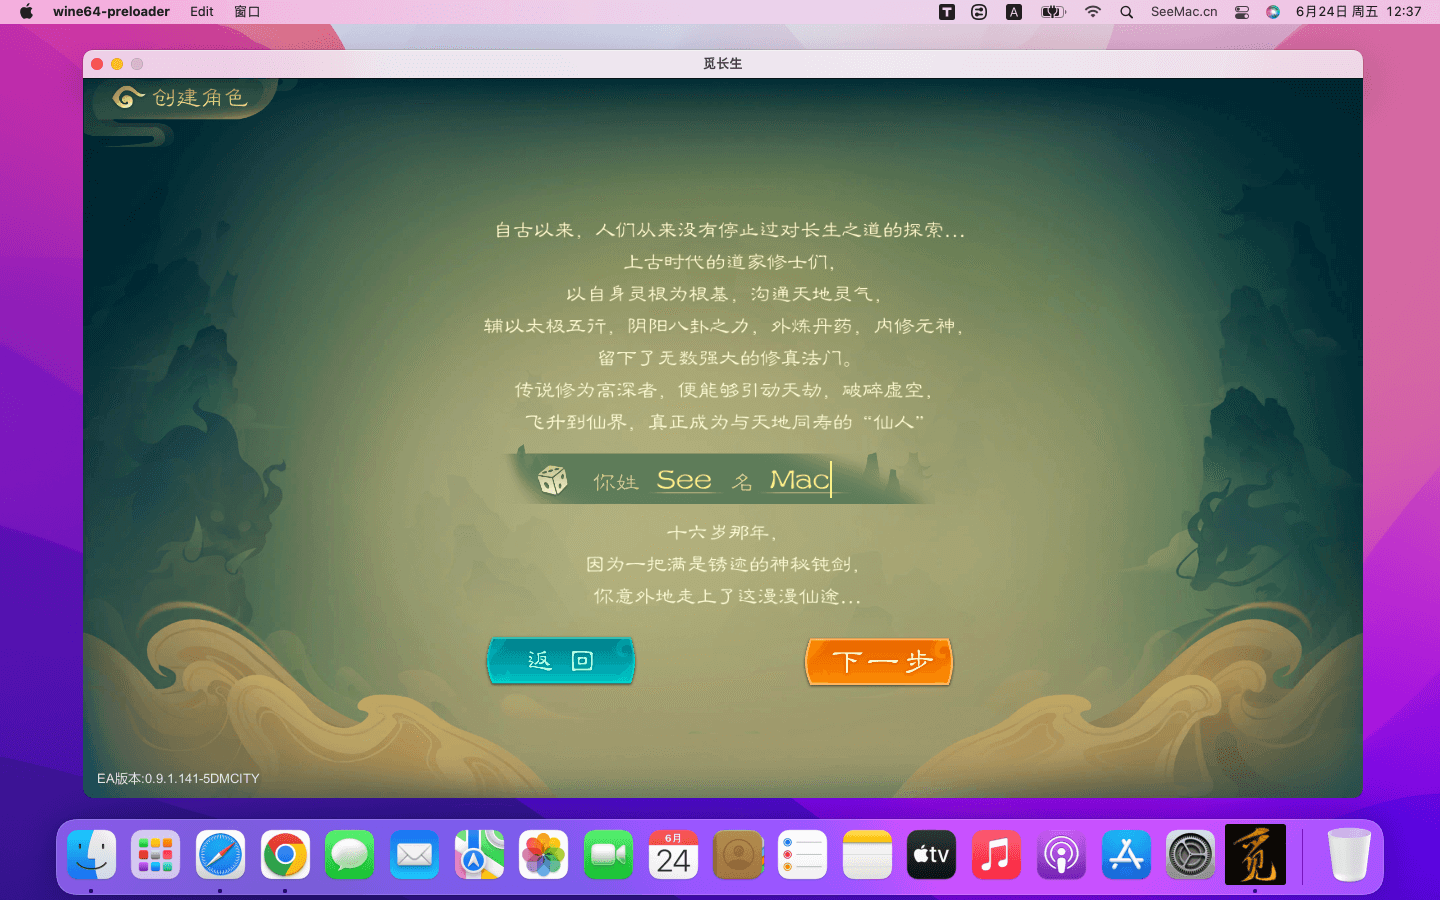Select the surname field containing See
The width and height of the screenshot is (1440, 900).
click(x=684, y=481)
